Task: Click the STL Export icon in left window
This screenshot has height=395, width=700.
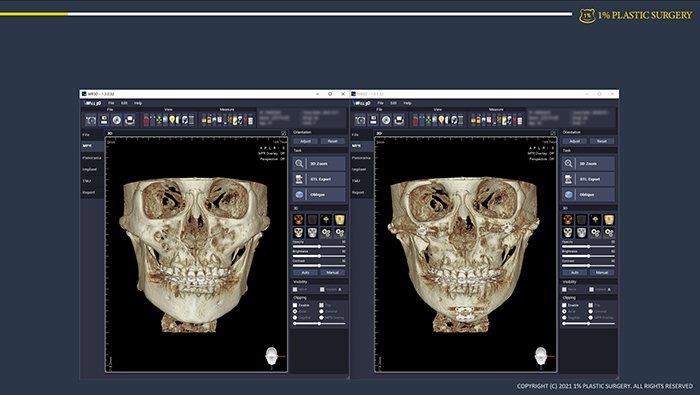Action: (299, 179)
